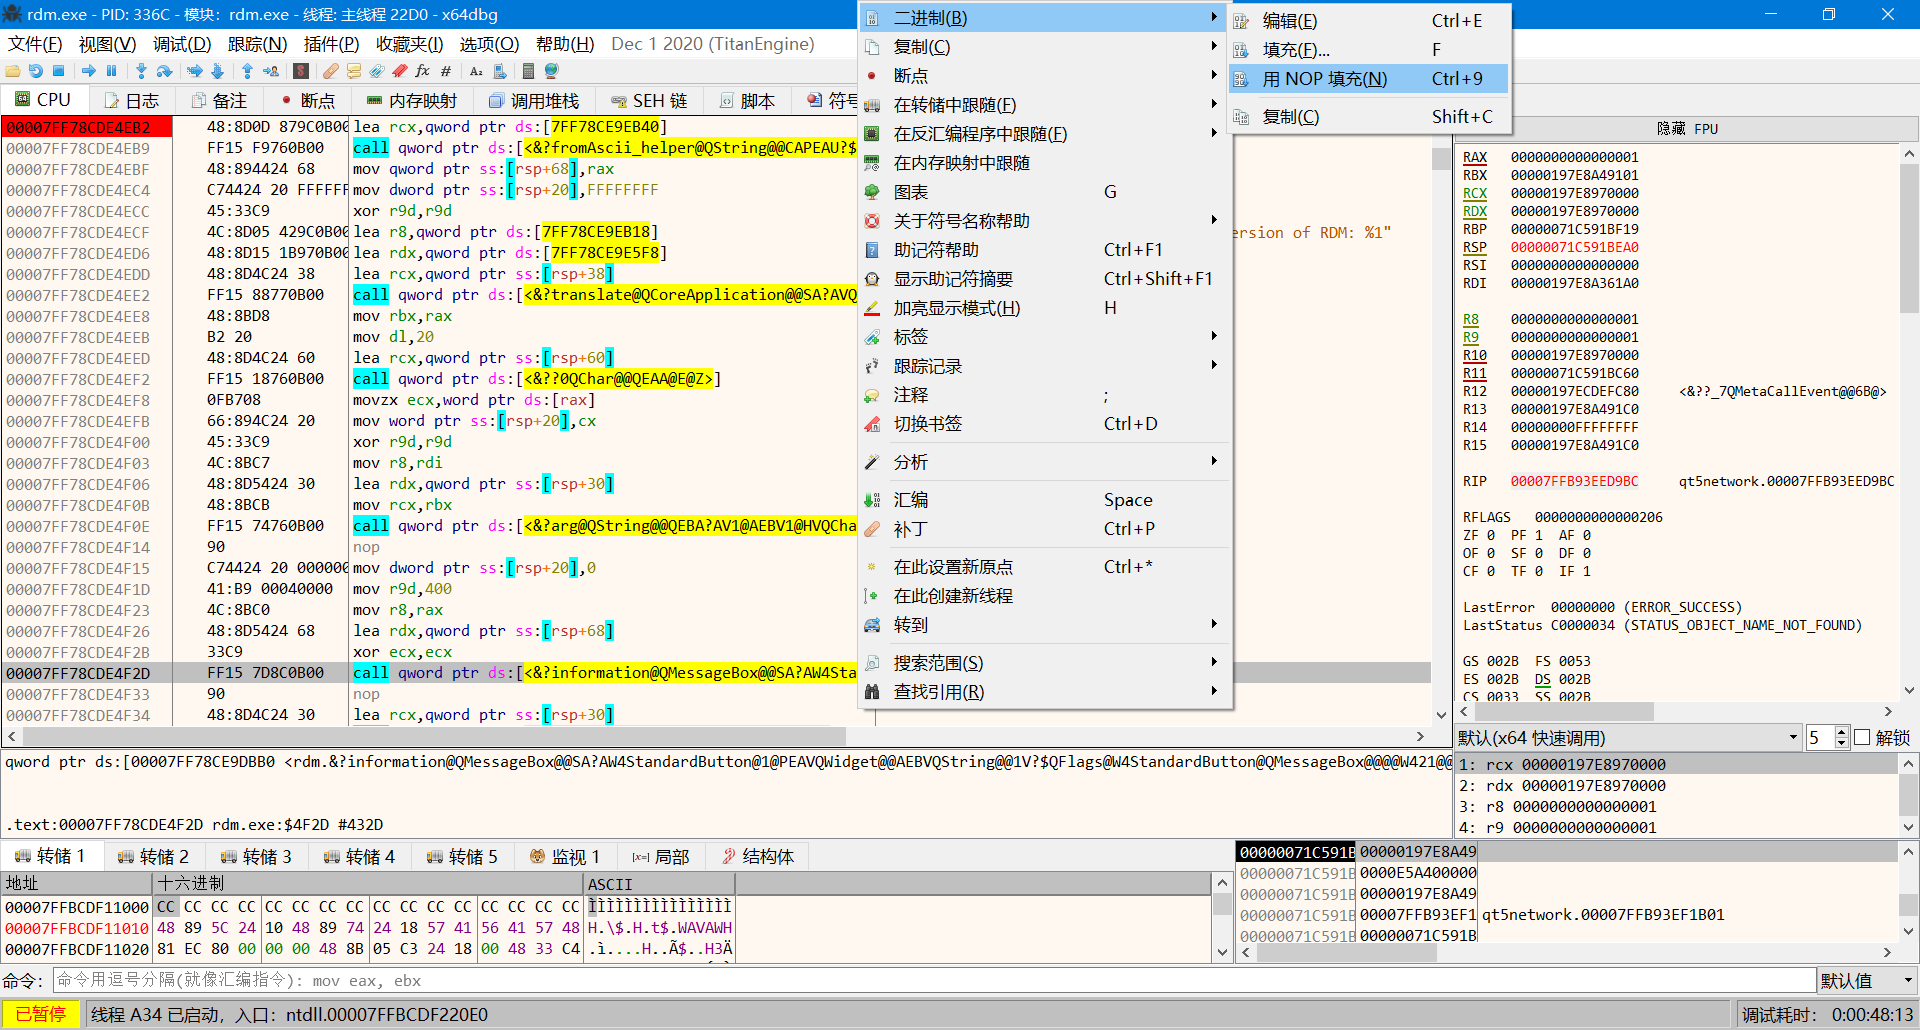Switch to the SEH 链 tab
Image resolution: width=1920 pixels, height=1030 pixels.
pos(650,100)
